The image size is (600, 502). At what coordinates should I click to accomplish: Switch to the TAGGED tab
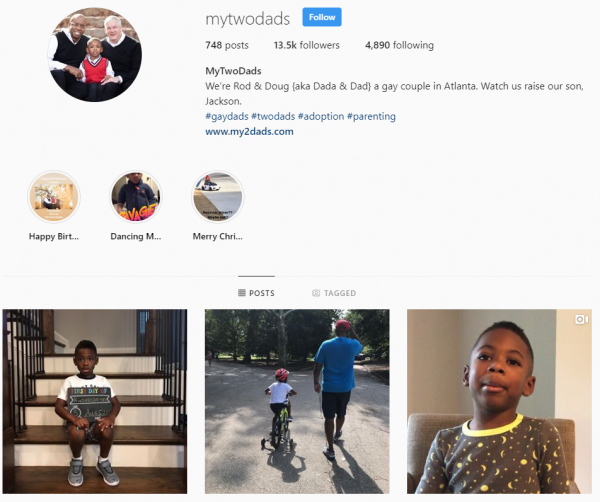(x=334, y=293)
